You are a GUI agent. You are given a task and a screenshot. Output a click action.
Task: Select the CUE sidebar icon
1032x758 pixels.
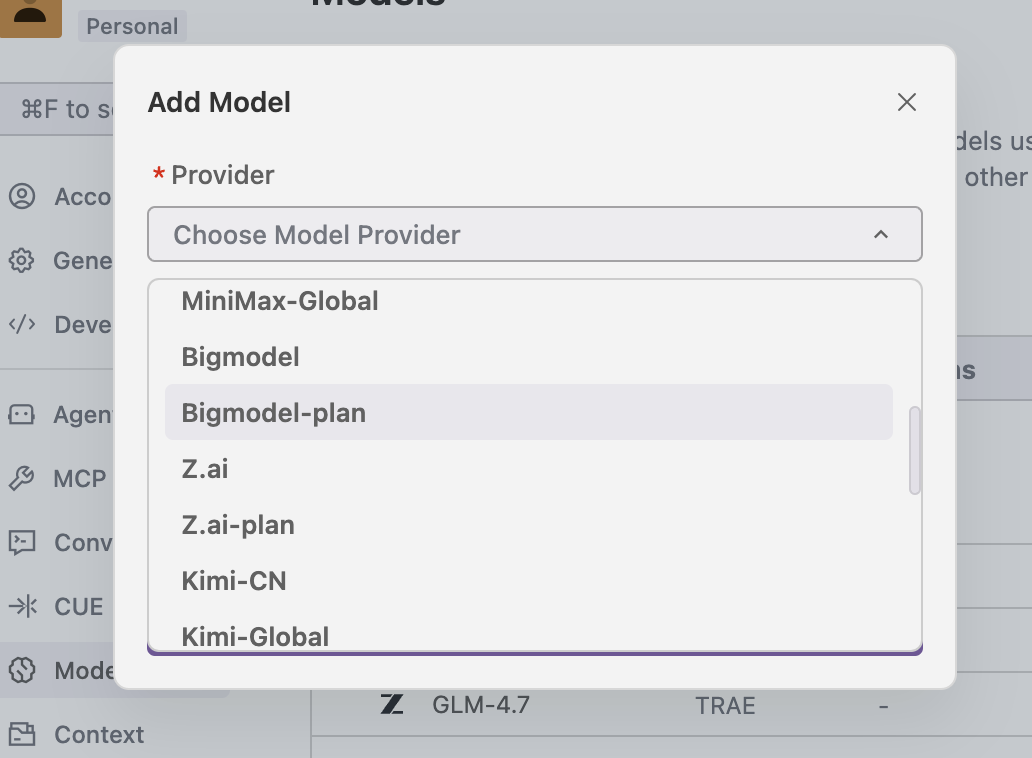pyautogui.click(x=22, y=606)
